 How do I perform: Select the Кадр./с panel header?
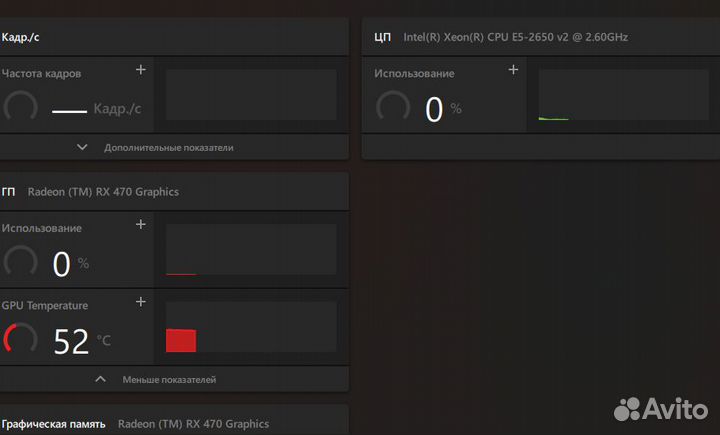point(21,37)
